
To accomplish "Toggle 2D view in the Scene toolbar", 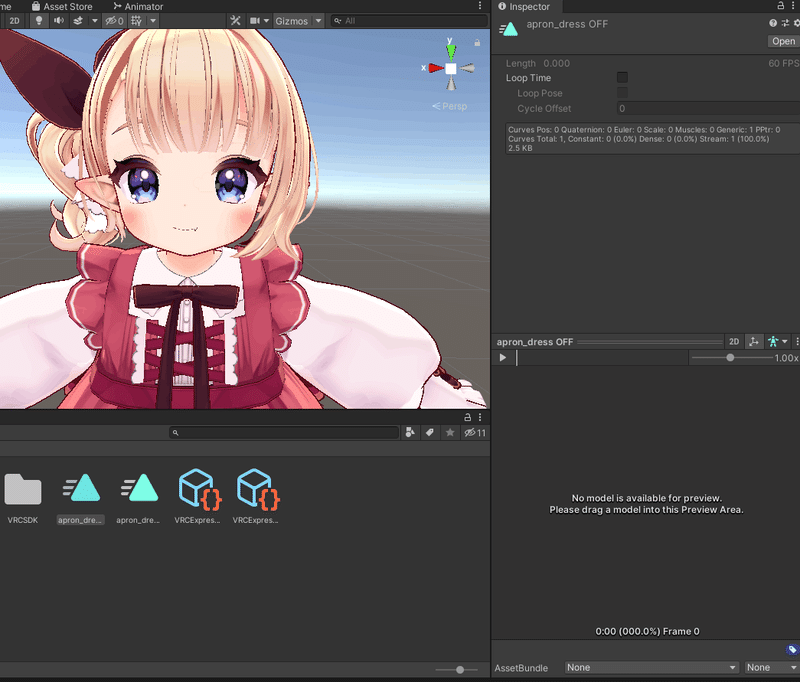I will 15,20.
